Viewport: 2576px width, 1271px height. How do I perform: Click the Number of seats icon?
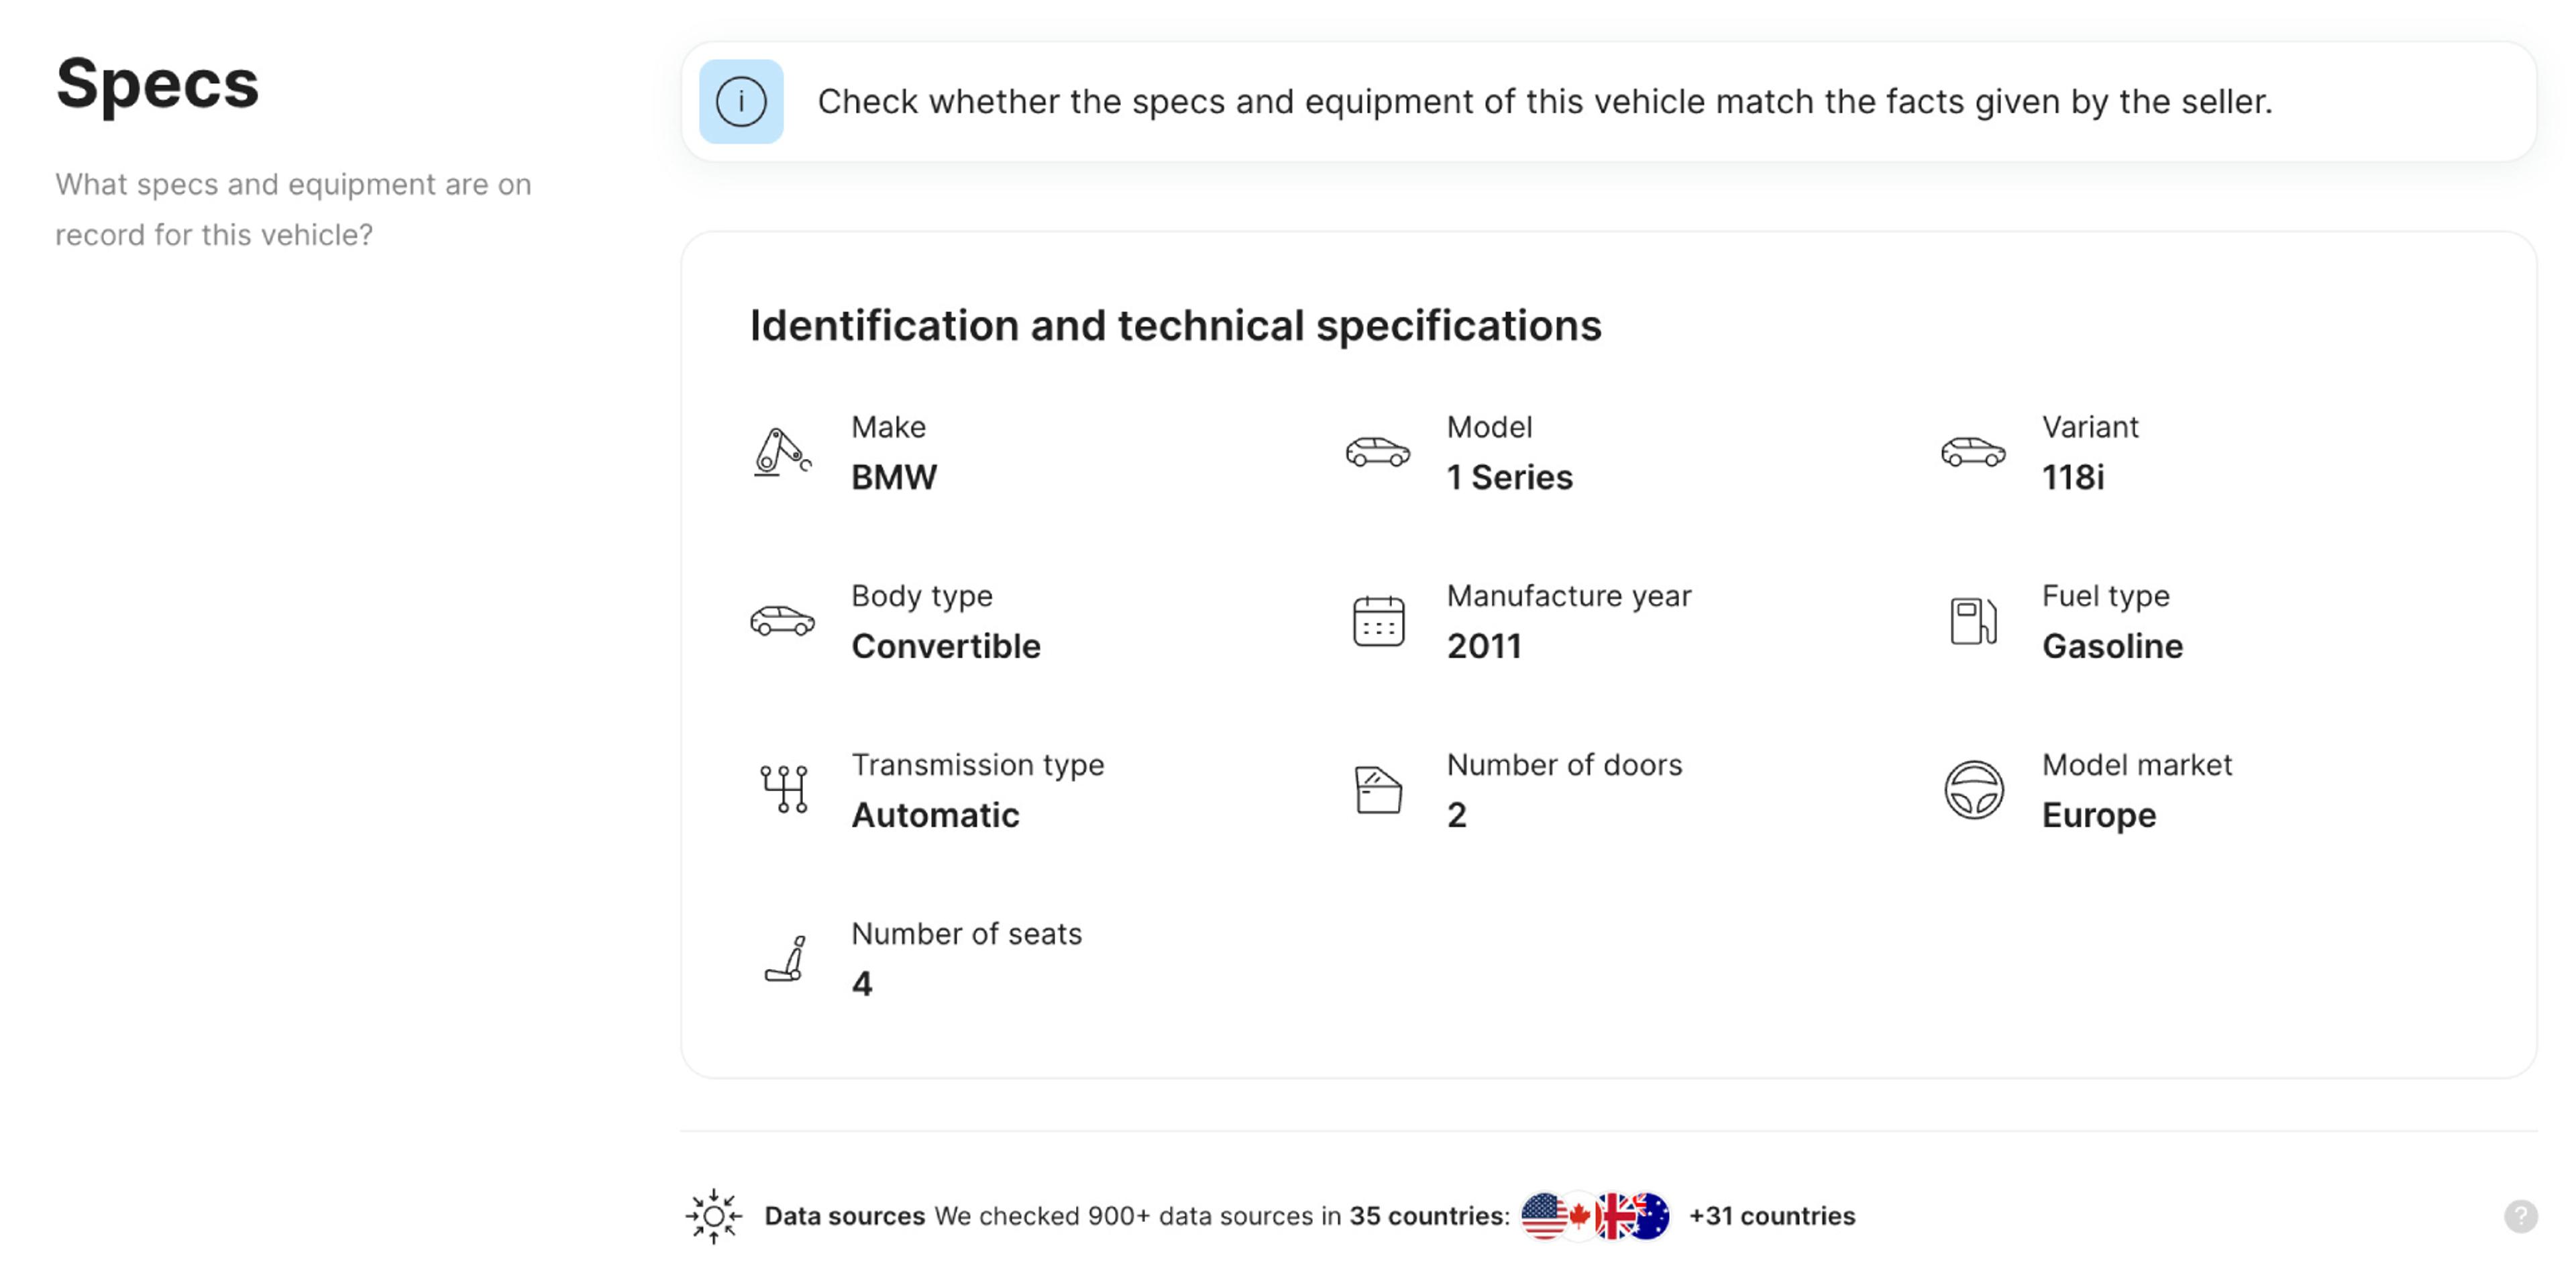click(x=785, y=959)
